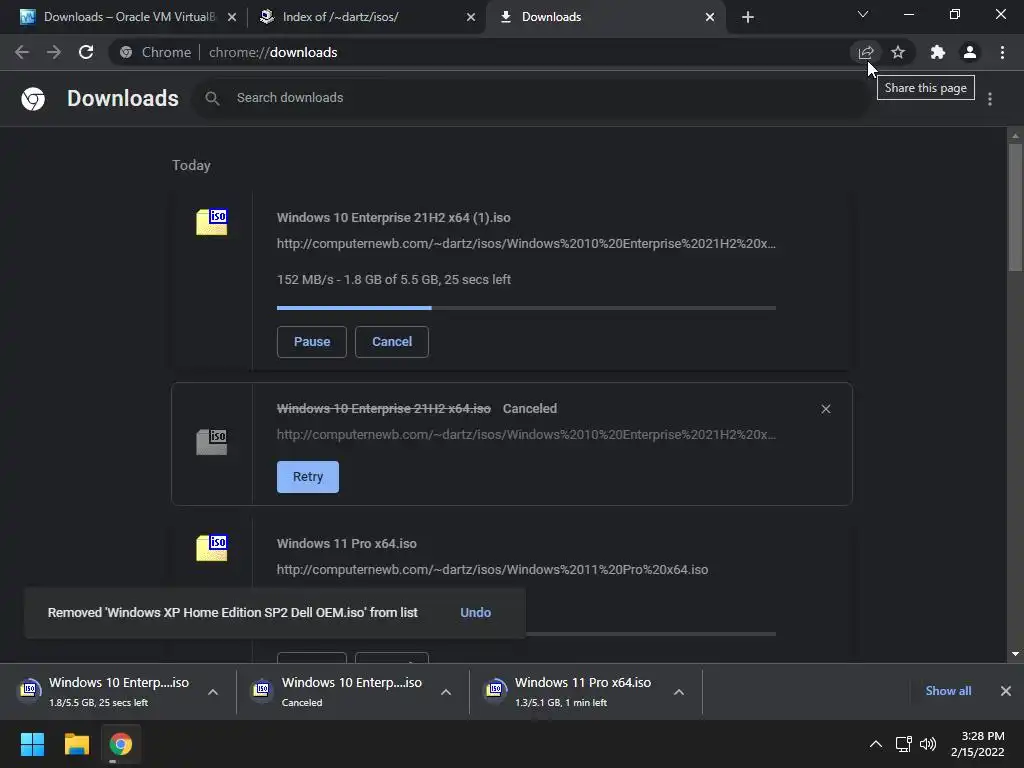Go back using the browser back arrow
This screenshot has height=768, width=1024.
click(22, 52)
